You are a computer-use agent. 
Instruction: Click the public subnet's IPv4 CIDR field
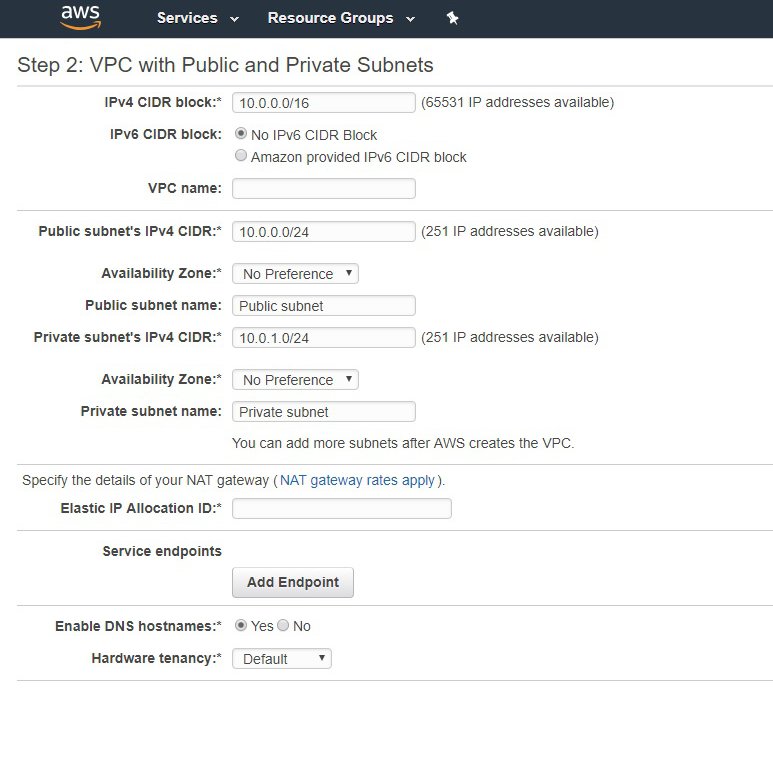click(323, 231)
